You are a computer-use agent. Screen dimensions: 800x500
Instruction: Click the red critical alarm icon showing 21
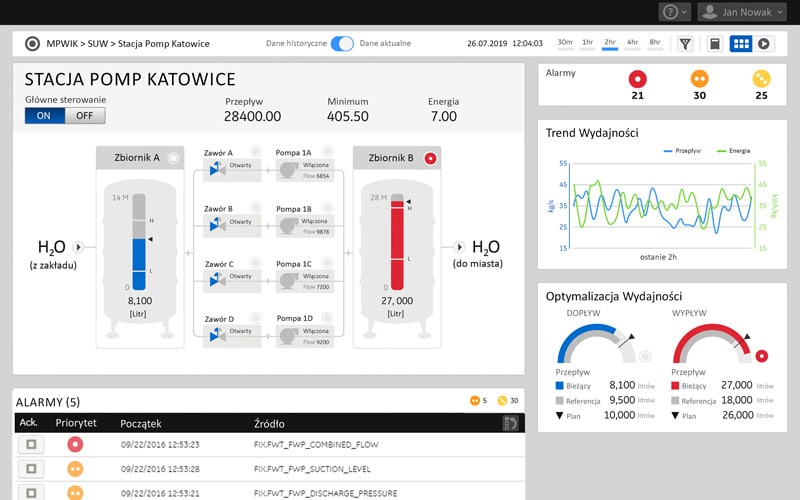click(x=637, y=79)
